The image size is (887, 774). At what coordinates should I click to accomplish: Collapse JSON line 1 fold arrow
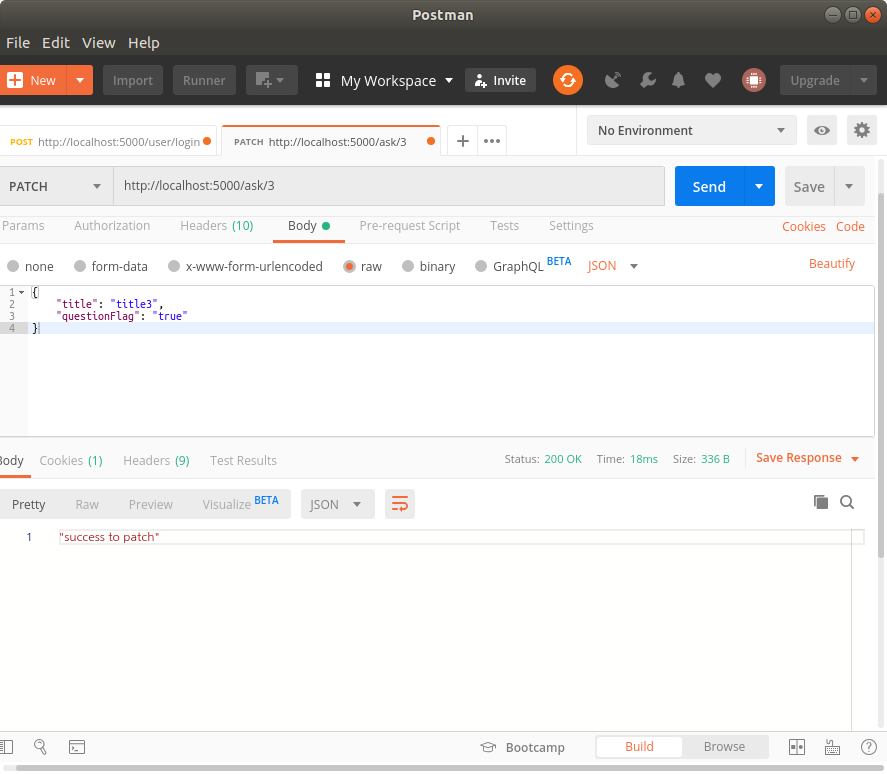pos(21,293)
